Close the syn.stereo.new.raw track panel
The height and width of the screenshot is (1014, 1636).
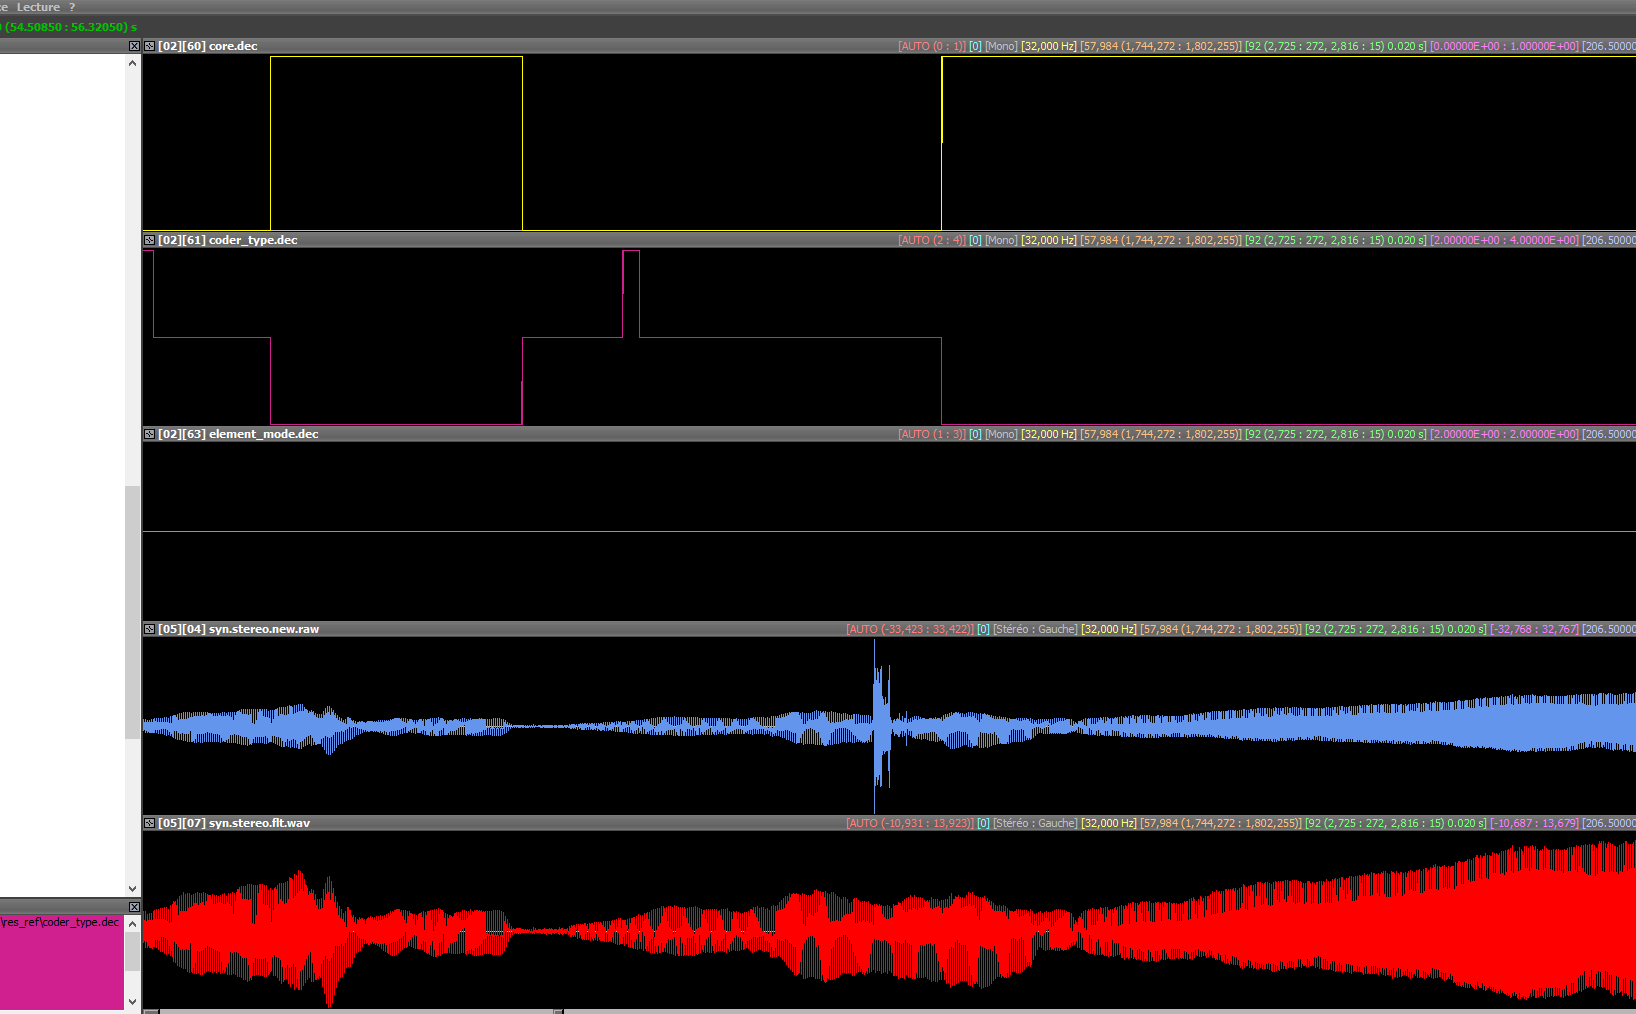[x=149, y=629]
